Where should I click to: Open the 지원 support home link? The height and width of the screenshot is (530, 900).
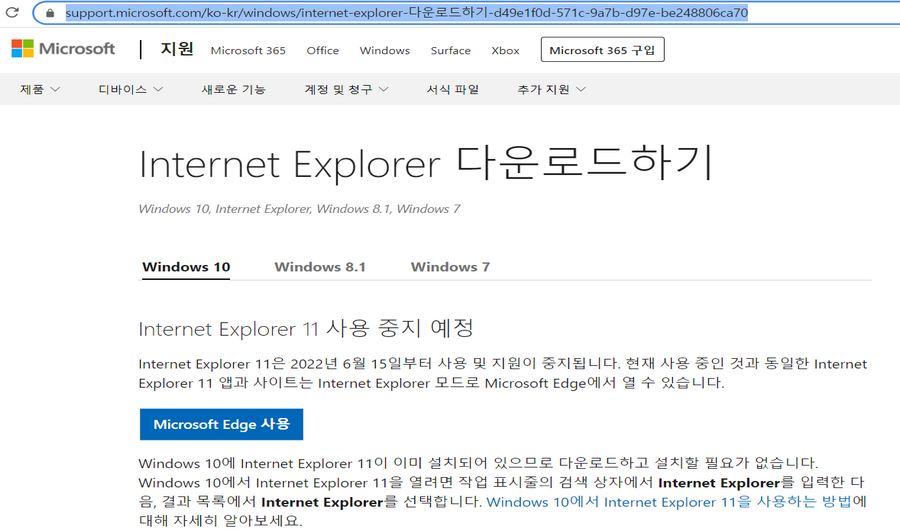click(177, 49)
